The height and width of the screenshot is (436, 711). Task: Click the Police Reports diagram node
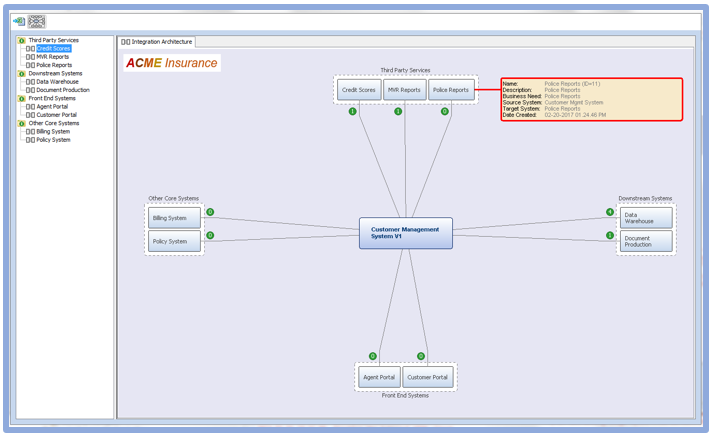tap(451, 90)
